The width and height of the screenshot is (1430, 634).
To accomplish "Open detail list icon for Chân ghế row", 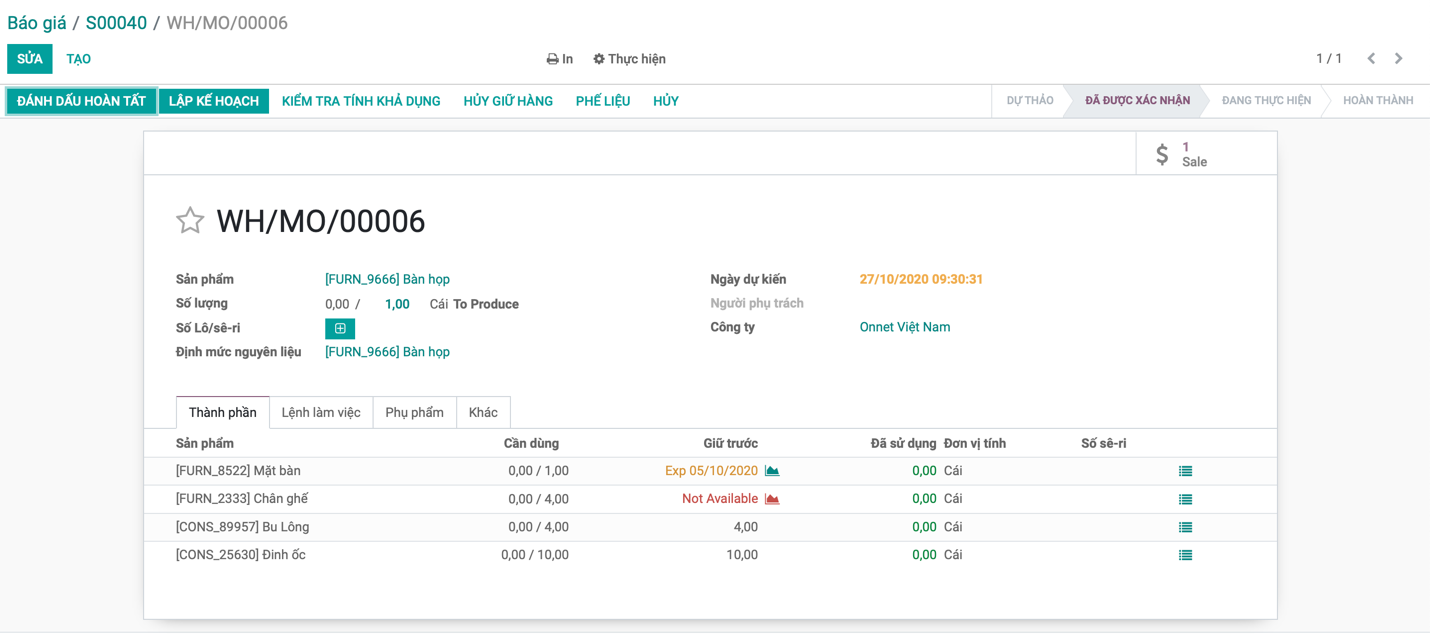I will click(1185, 499).
